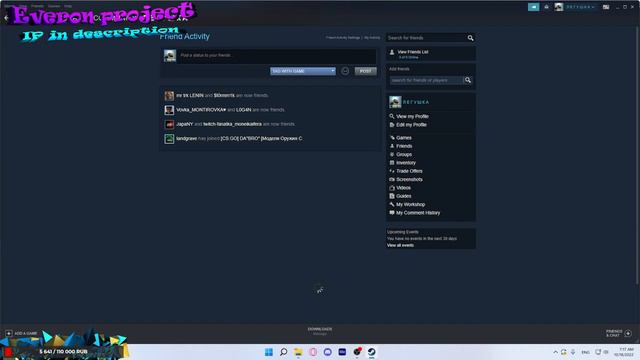The width and height of the screenshot is (640, 360).
Task: Open twitch-fanatka_monekaitera profile name
Action: [232, 124]
